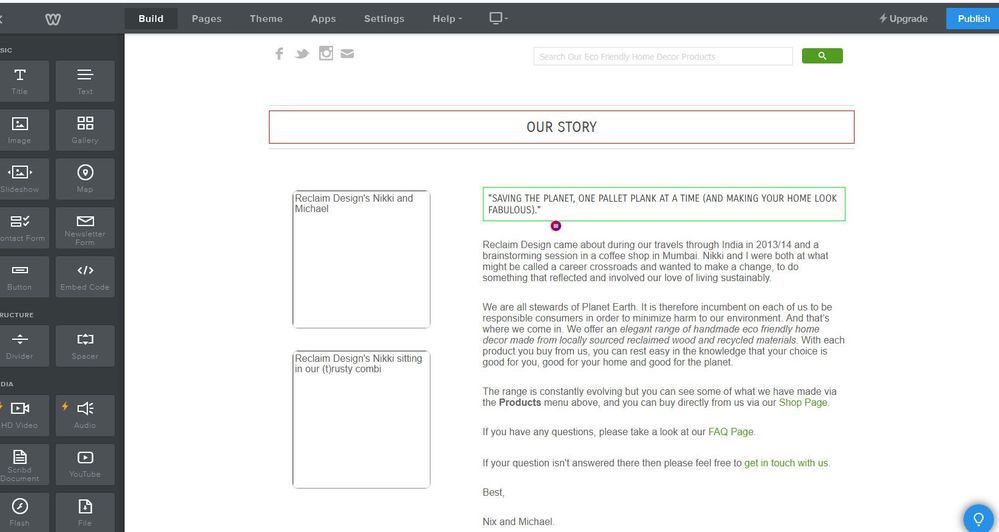Pick the Slideshow element
Image resolution: width=999 pixels, height=532 pixels.
(x=20, y=178)
